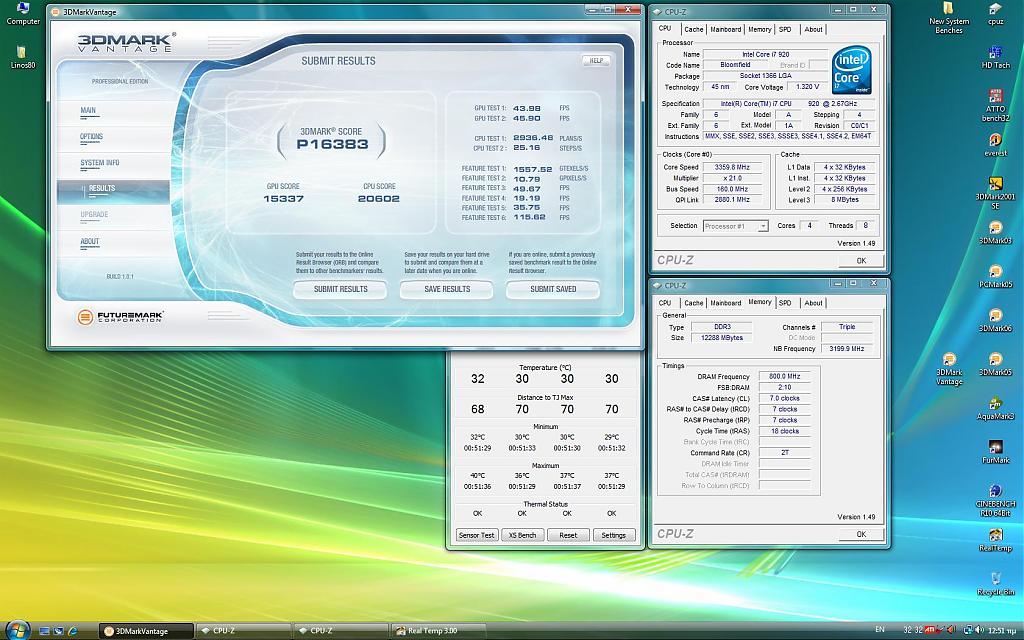This screenshot has width=1024, height=640.
Task: Launch HD Tach from the desktop
Action: [995, 57]
